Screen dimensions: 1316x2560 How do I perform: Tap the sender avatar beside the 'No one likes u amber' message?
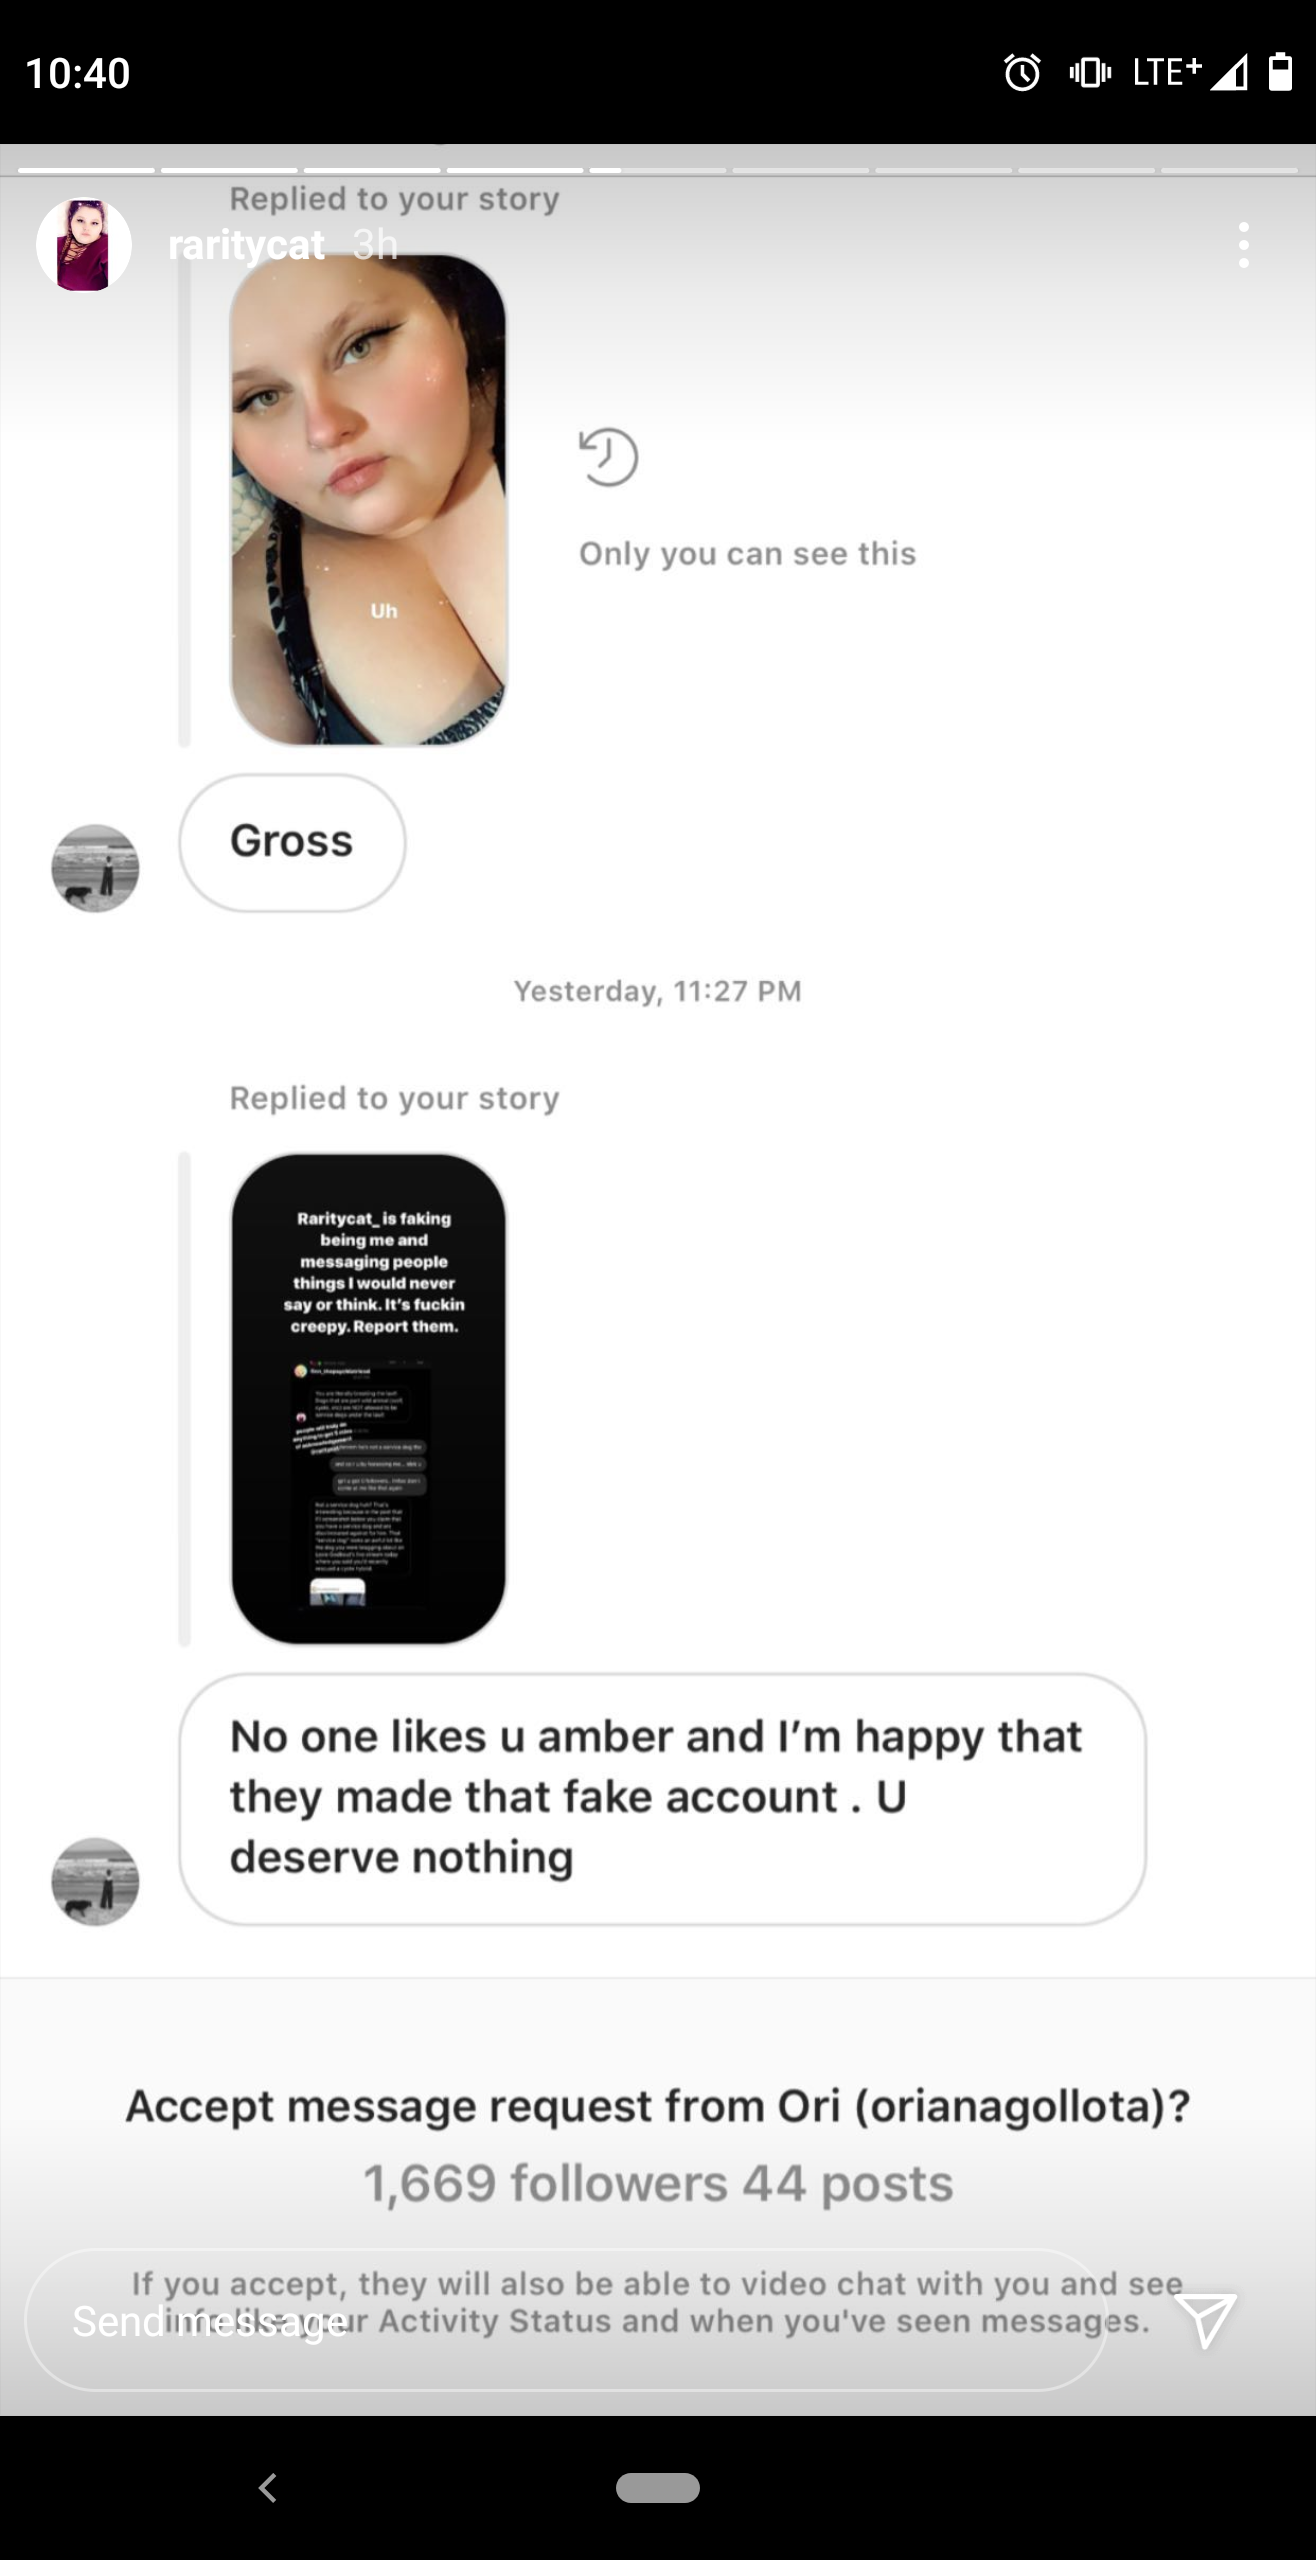click(x=95, y=1881)
